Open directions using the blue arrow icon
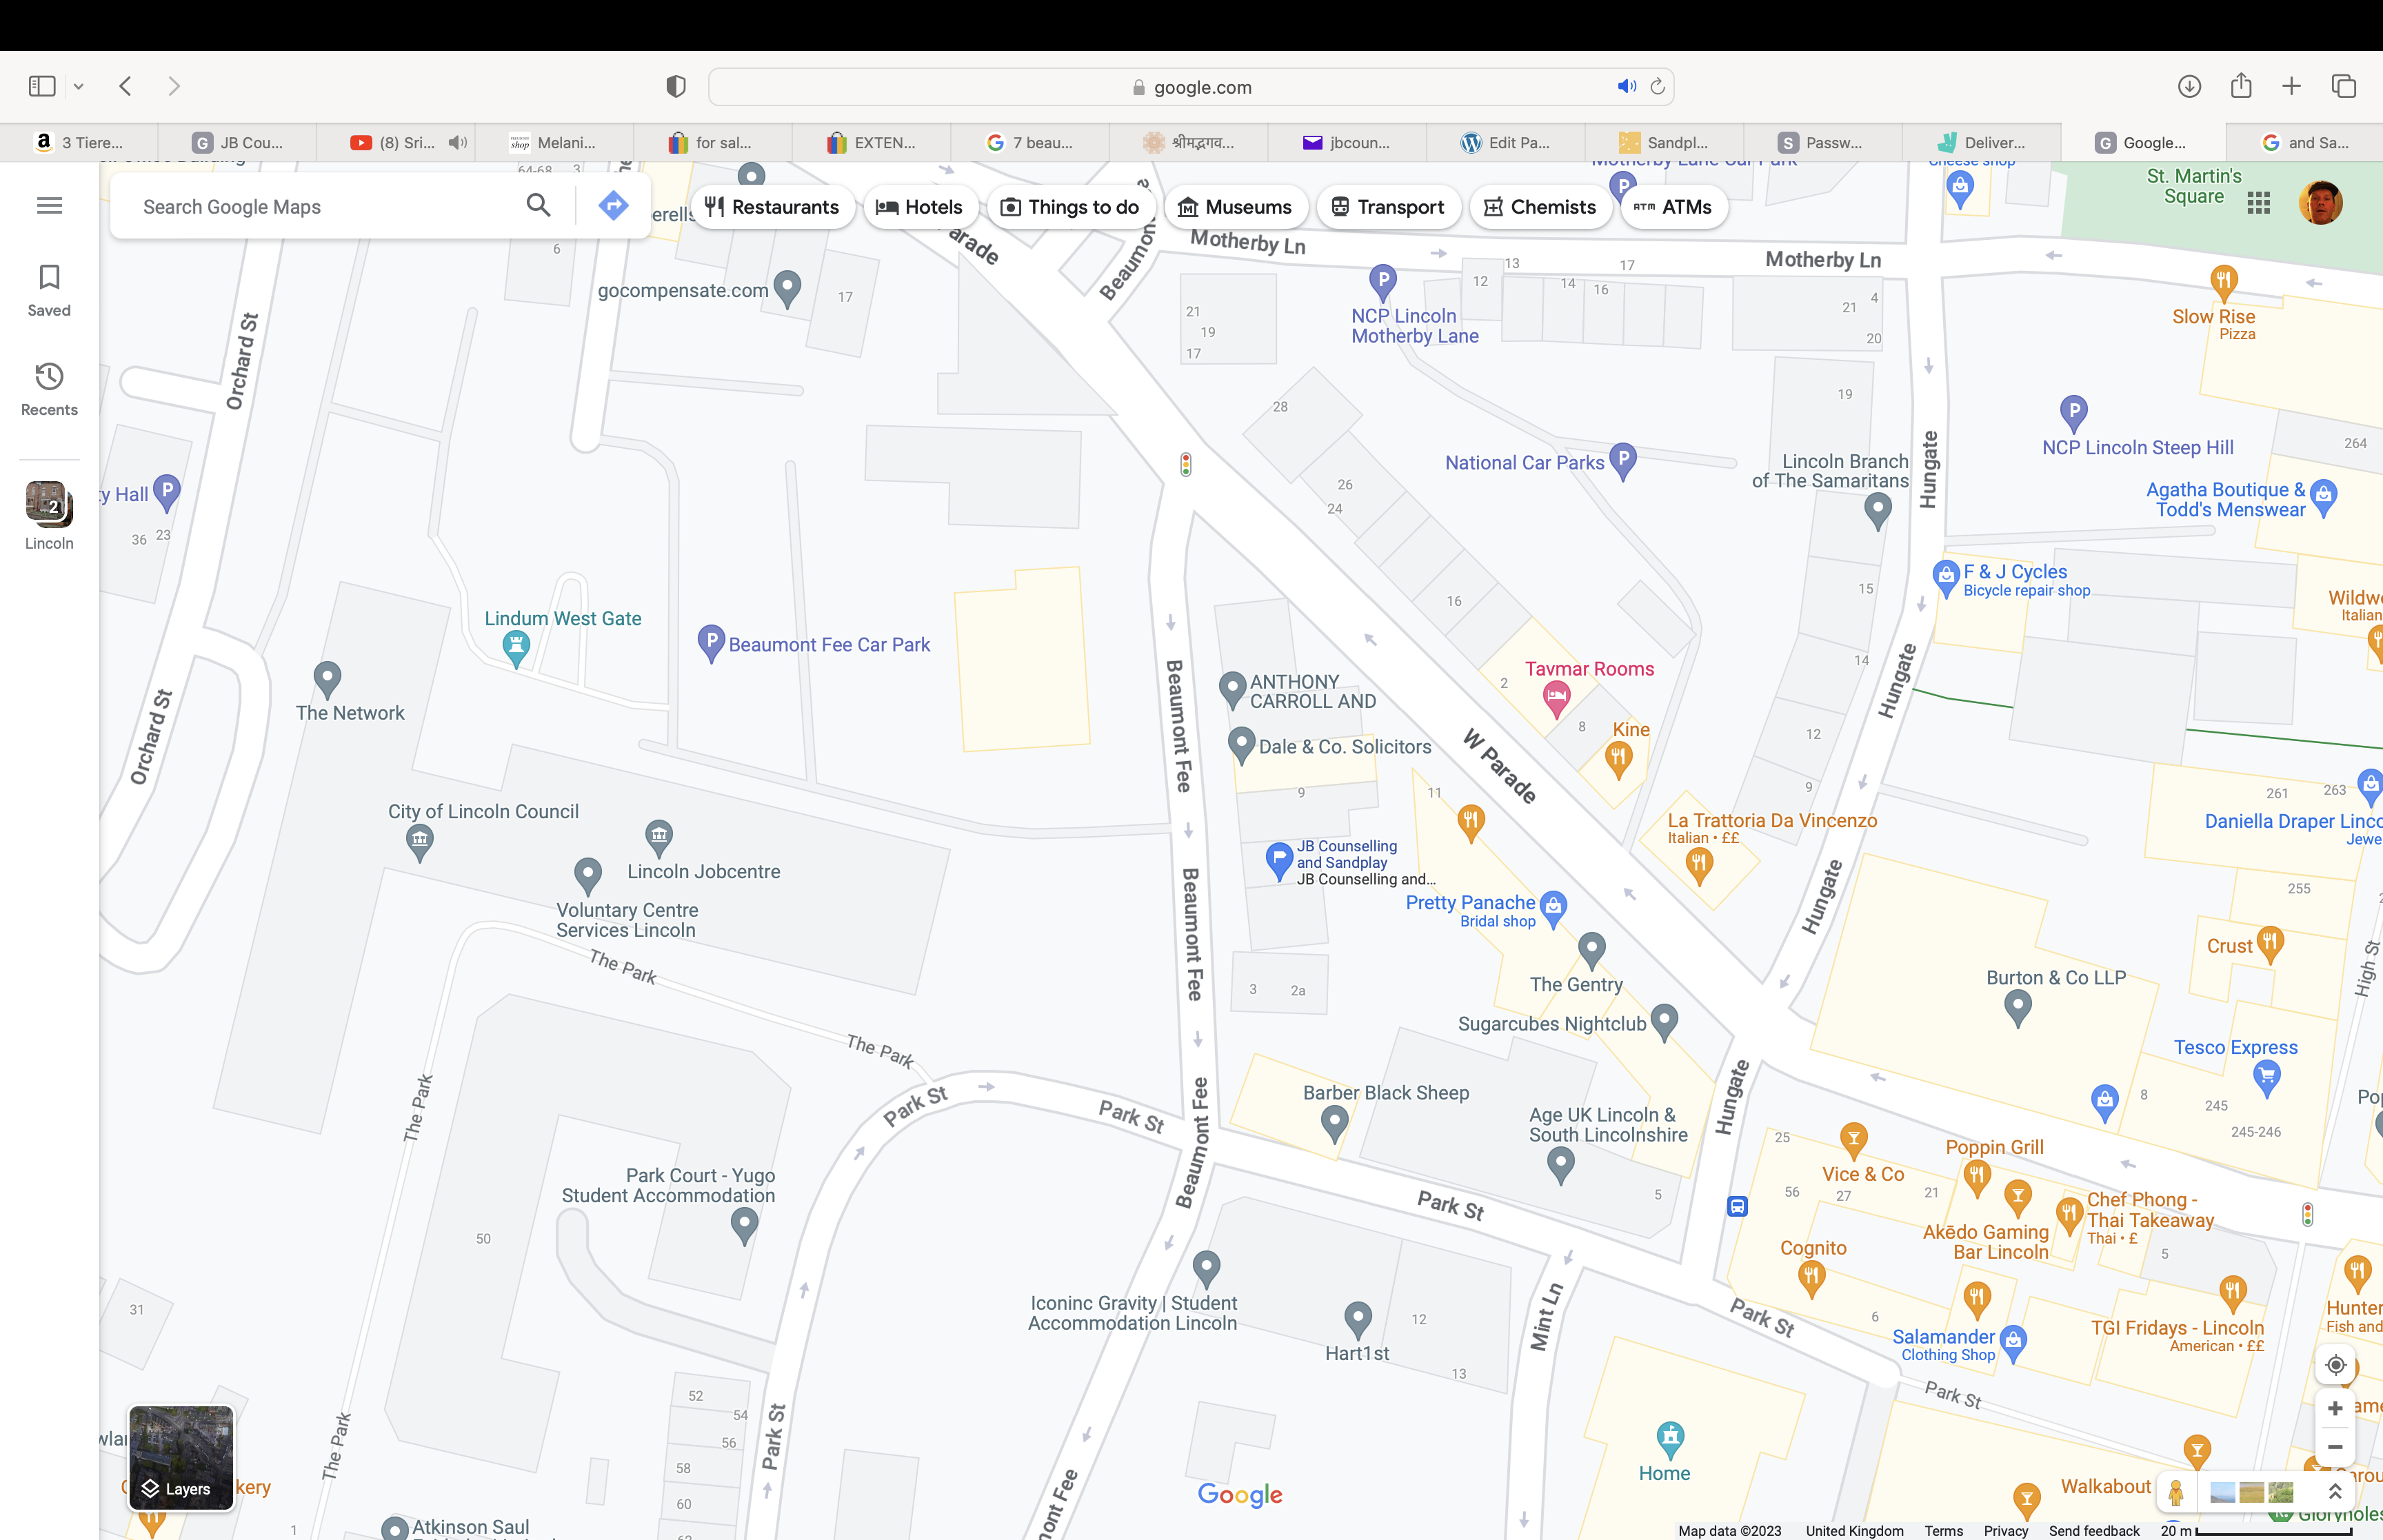 pyautogui.click(x=613, y=206)
